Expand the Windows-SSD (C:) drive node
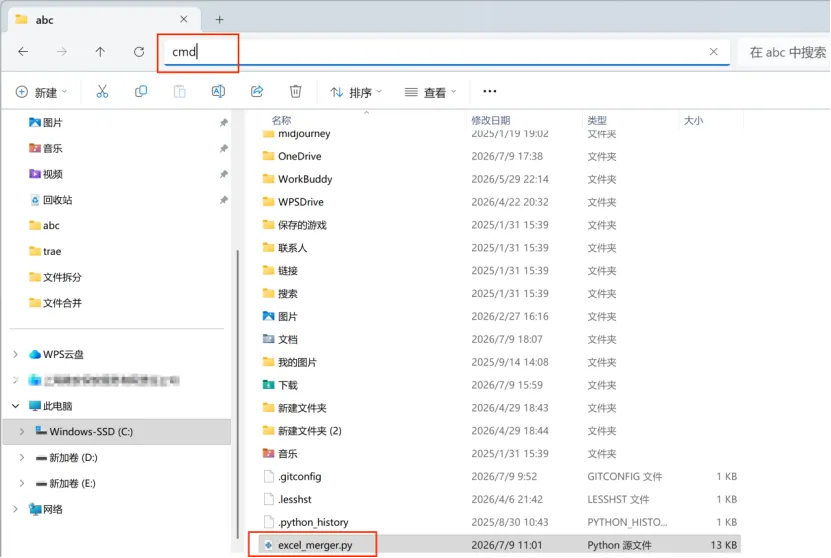The height and width of the screenshot is (558, 831). tap(22, 431)
